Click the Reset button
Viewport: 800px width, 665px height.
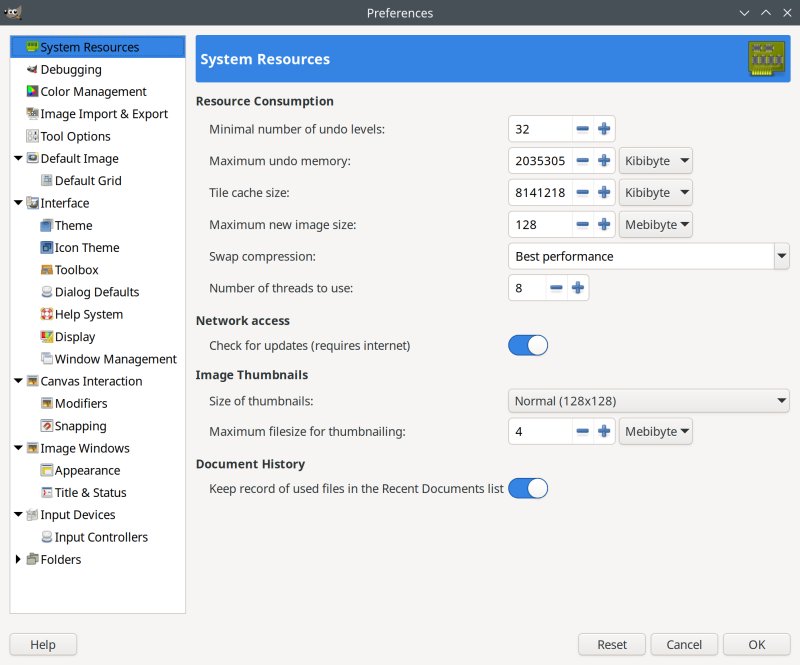(612, 645)
